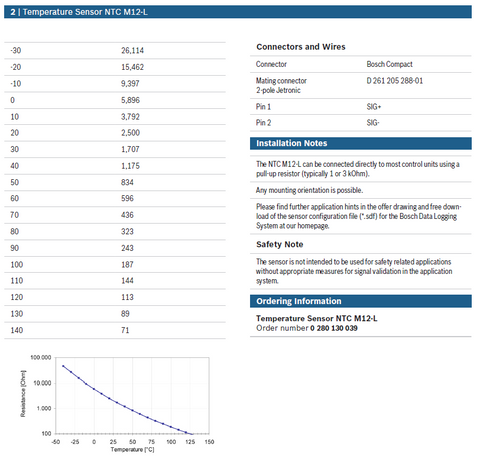Viewport: 480px width, 465px height.
Task: Select the resistance value 243
Action: 127,248
